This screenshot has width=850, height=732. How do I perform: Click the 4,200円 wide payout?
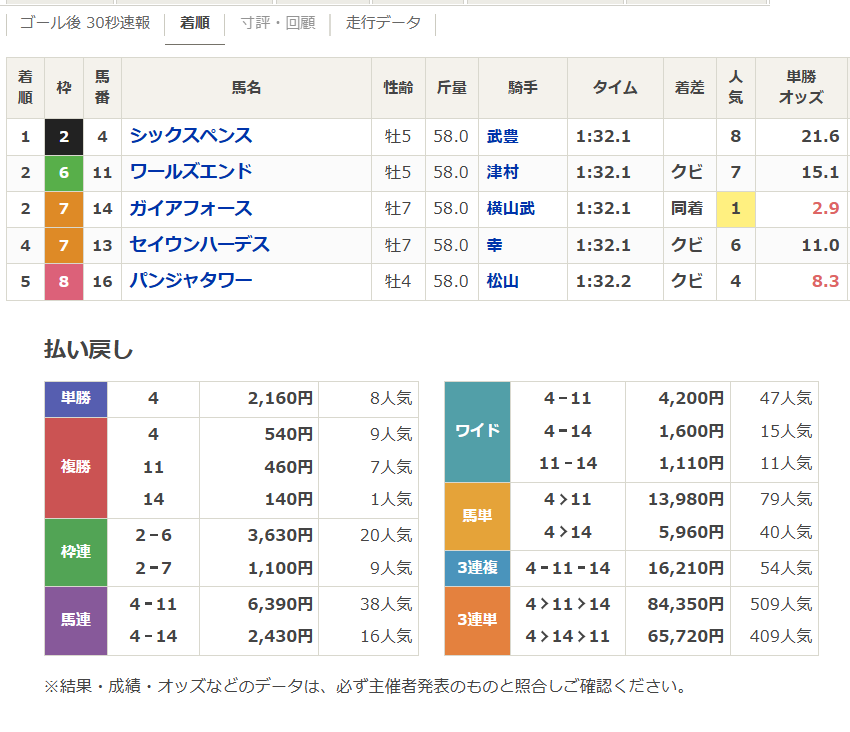(691, 399)
